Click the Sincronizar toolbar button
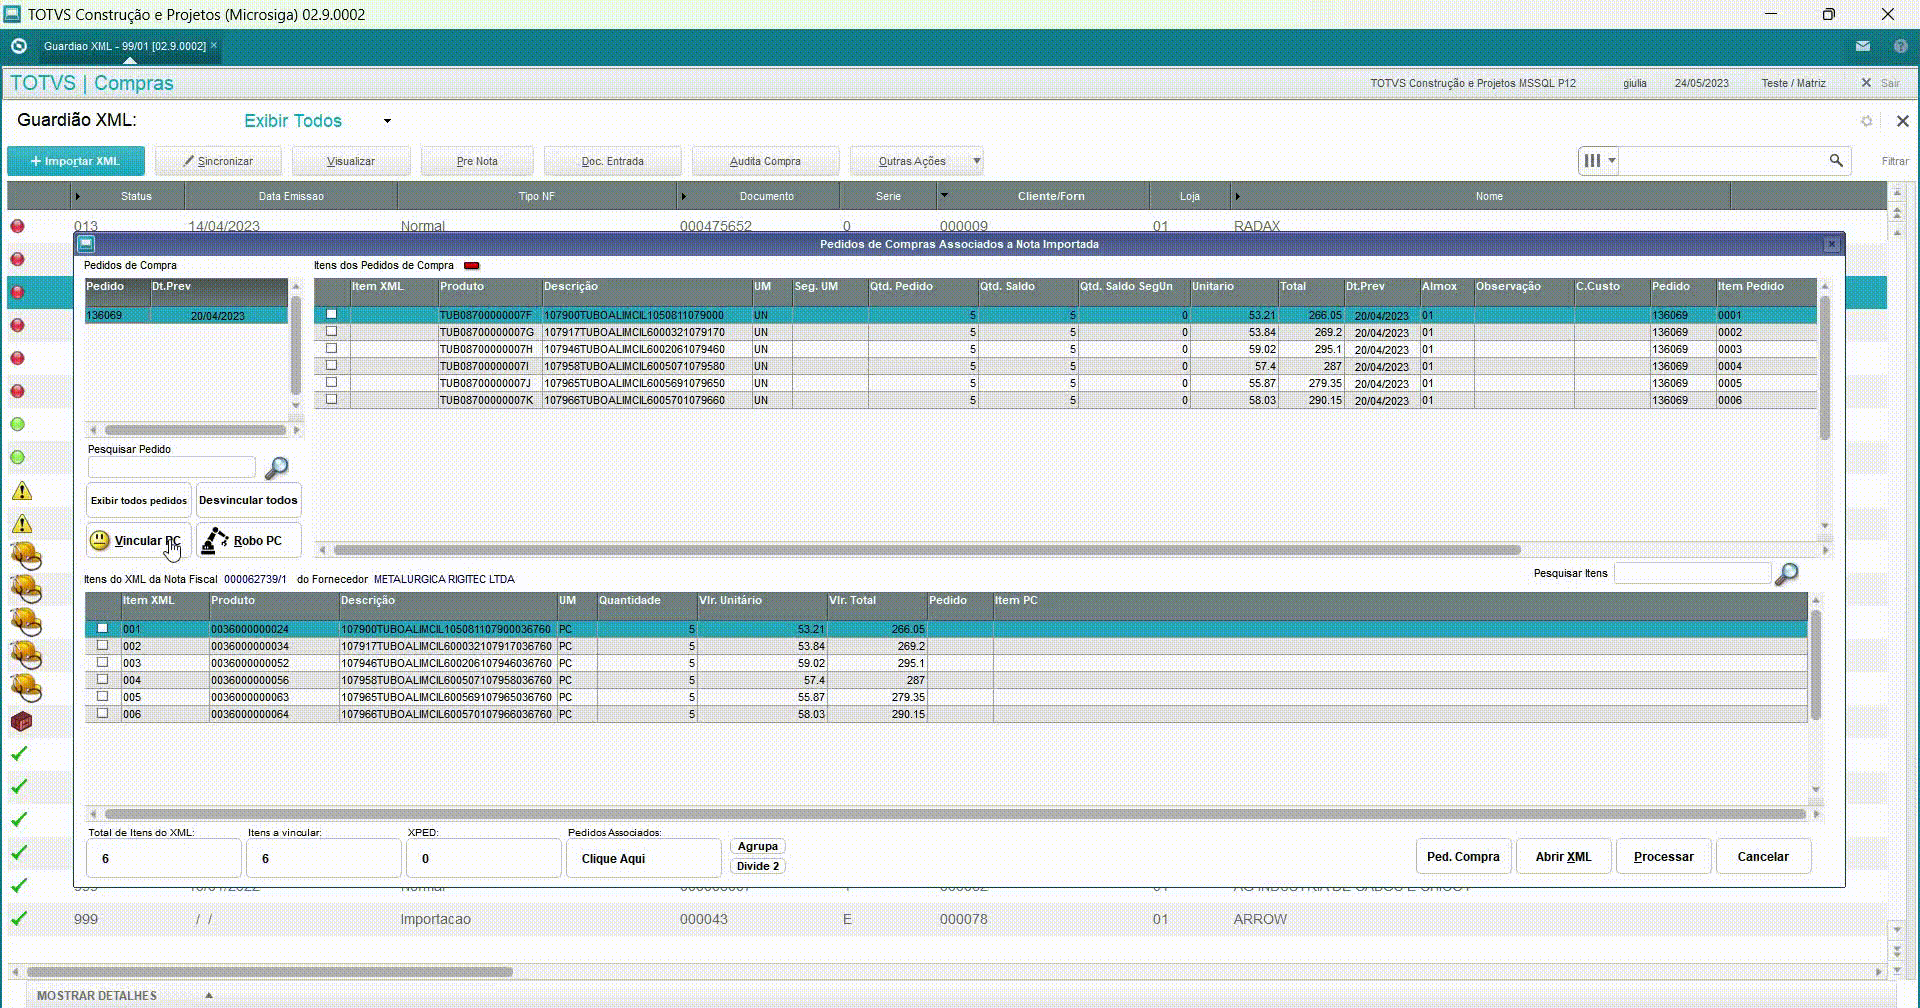This screenshot has width=1920, height=1008. tap(217, 161)
